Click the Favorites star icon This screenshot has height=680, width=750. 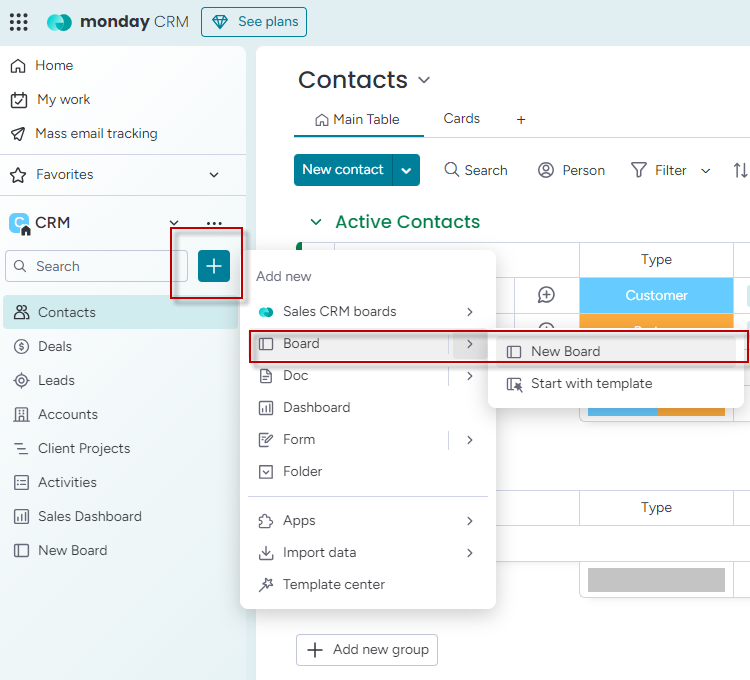18,175
